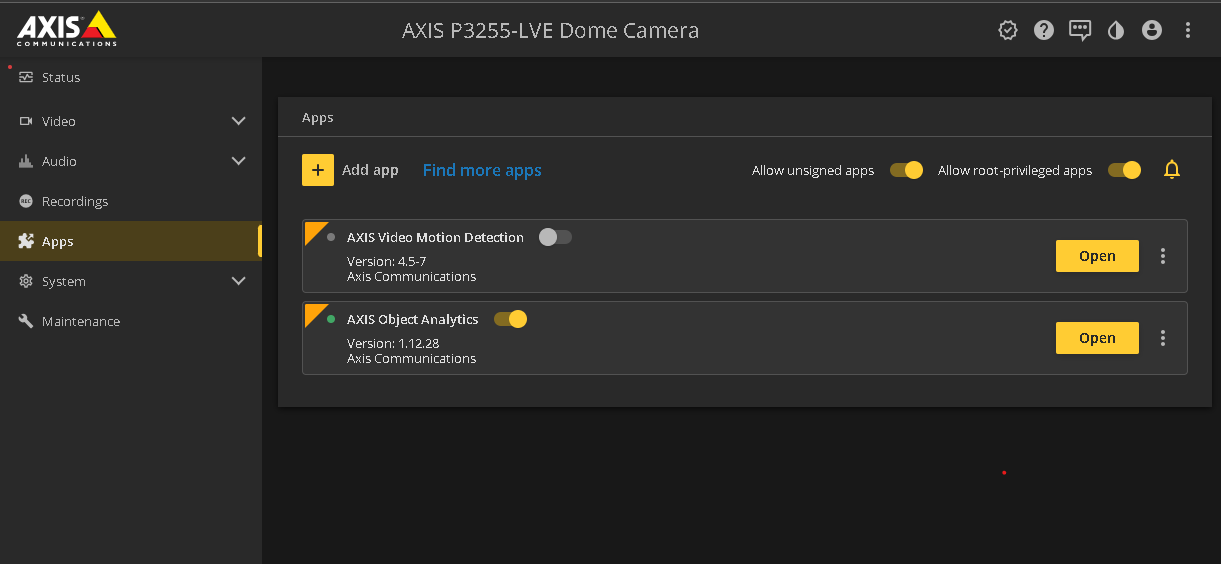The height and width of the screenshot is (564, 1221).
Task: Expand the Video menu chevron
Action: coord(239,121)
